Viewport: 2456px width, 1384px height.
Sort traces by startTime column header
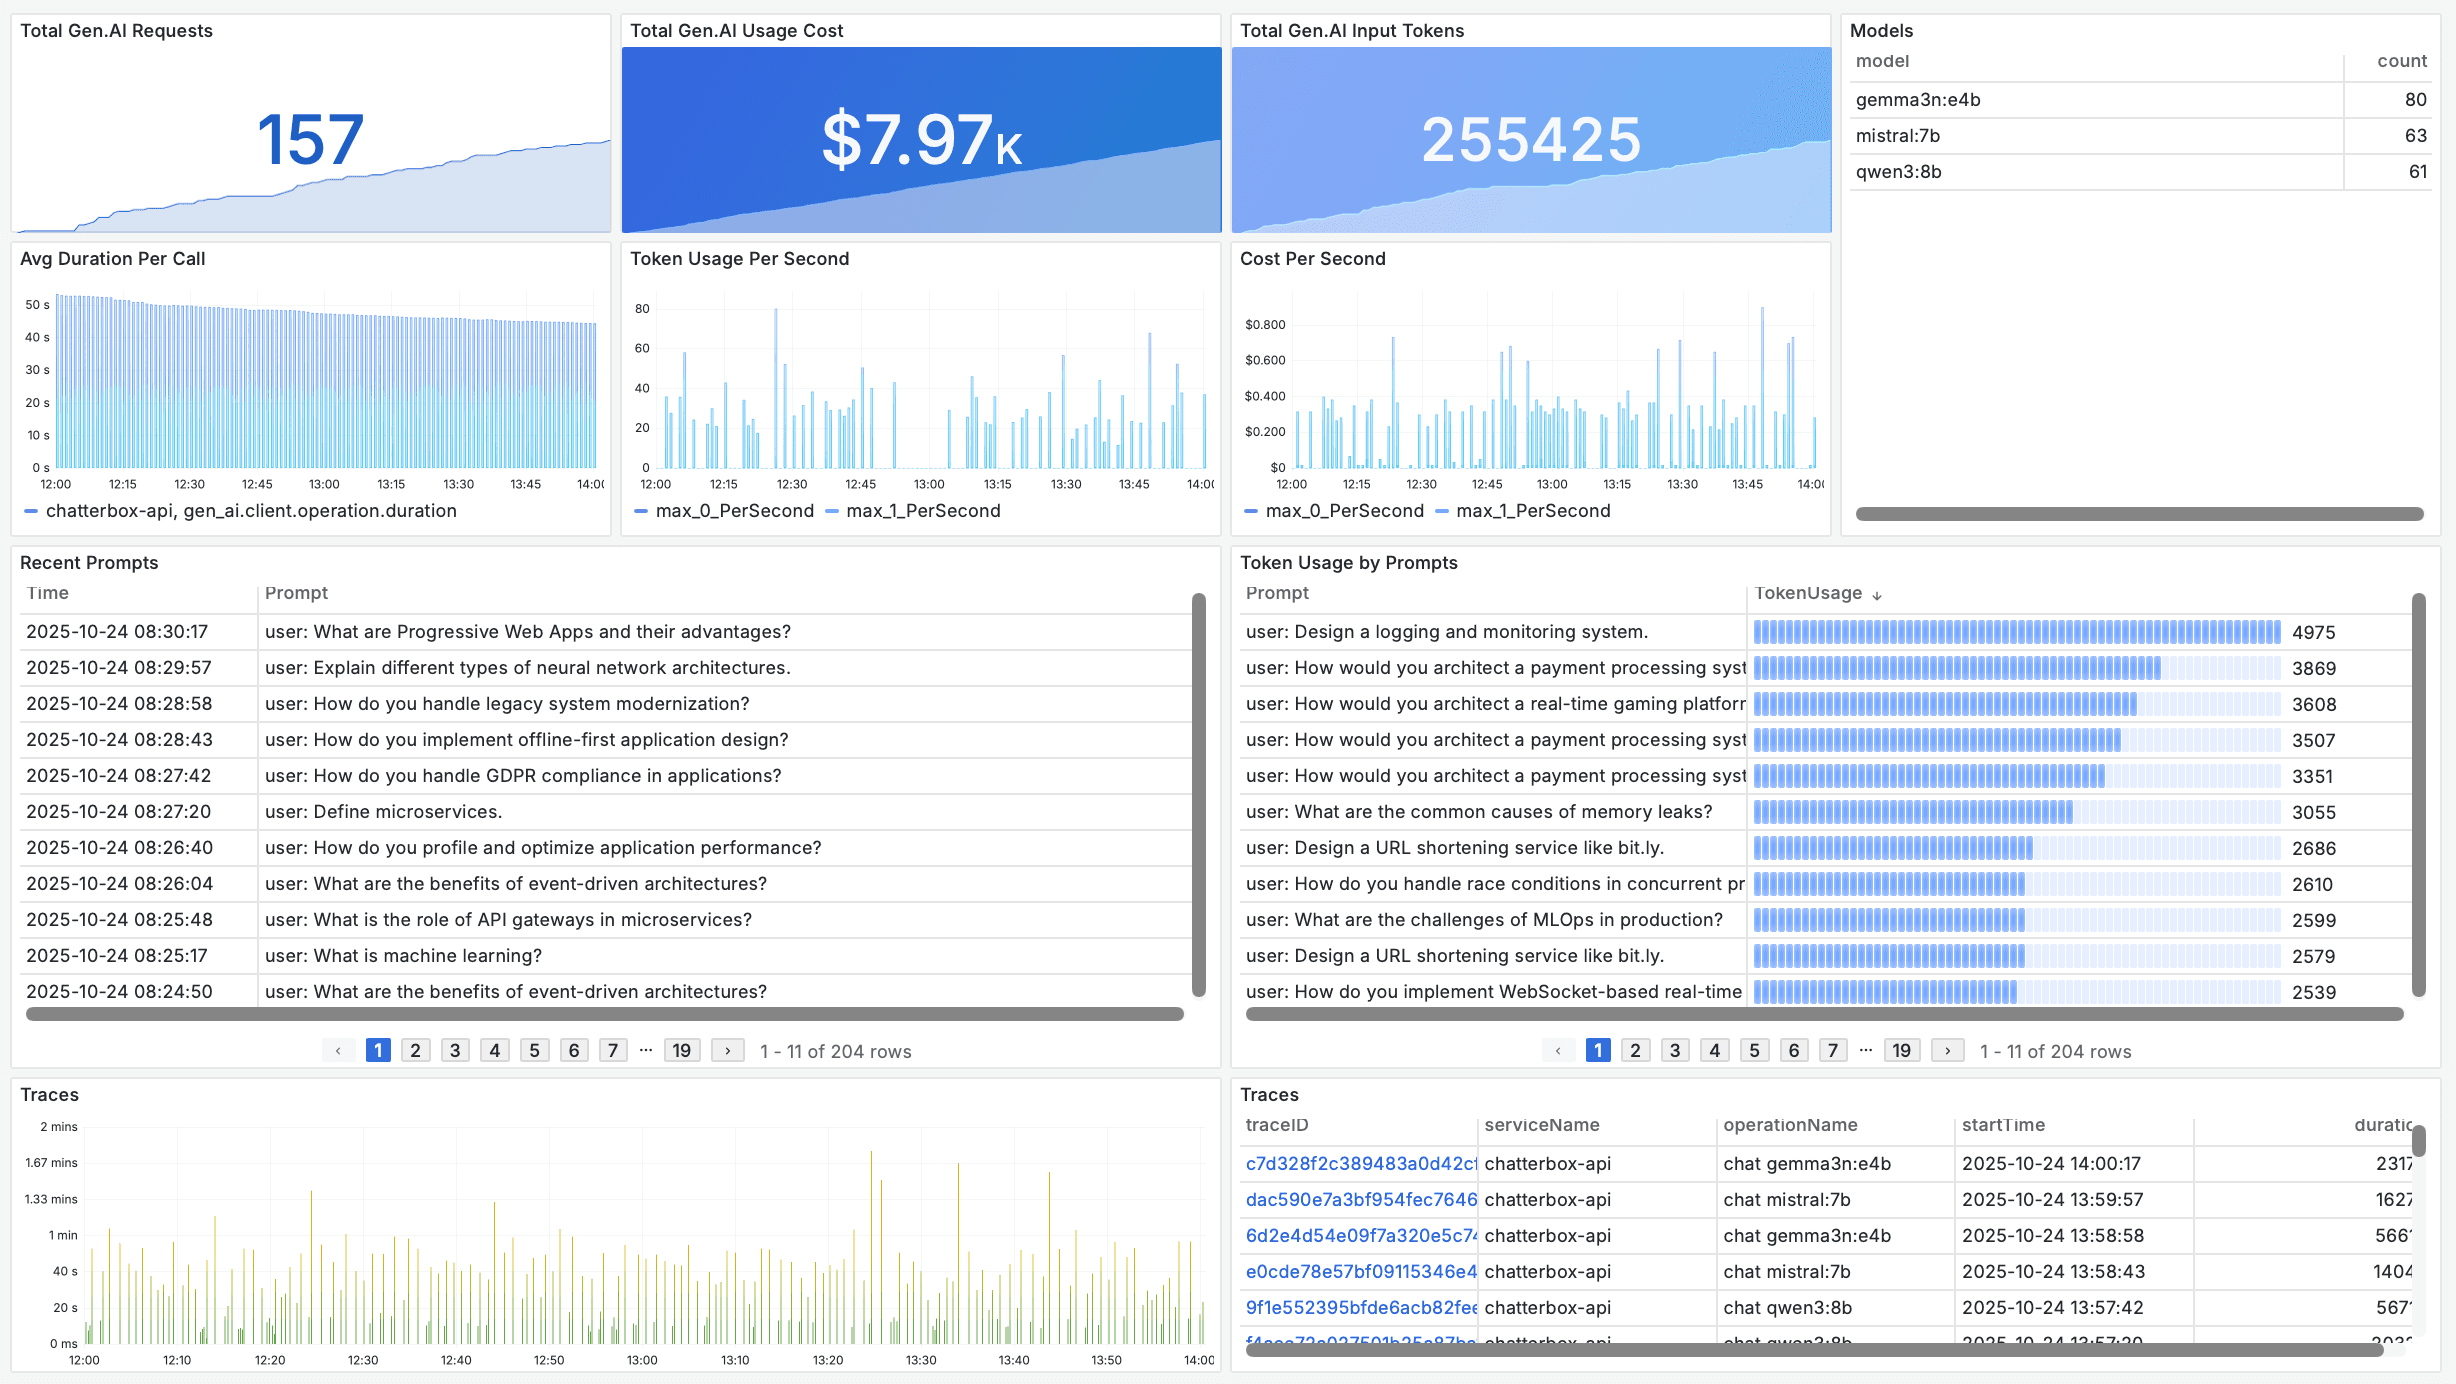pyautogui.click(x=2003, y=1125)
